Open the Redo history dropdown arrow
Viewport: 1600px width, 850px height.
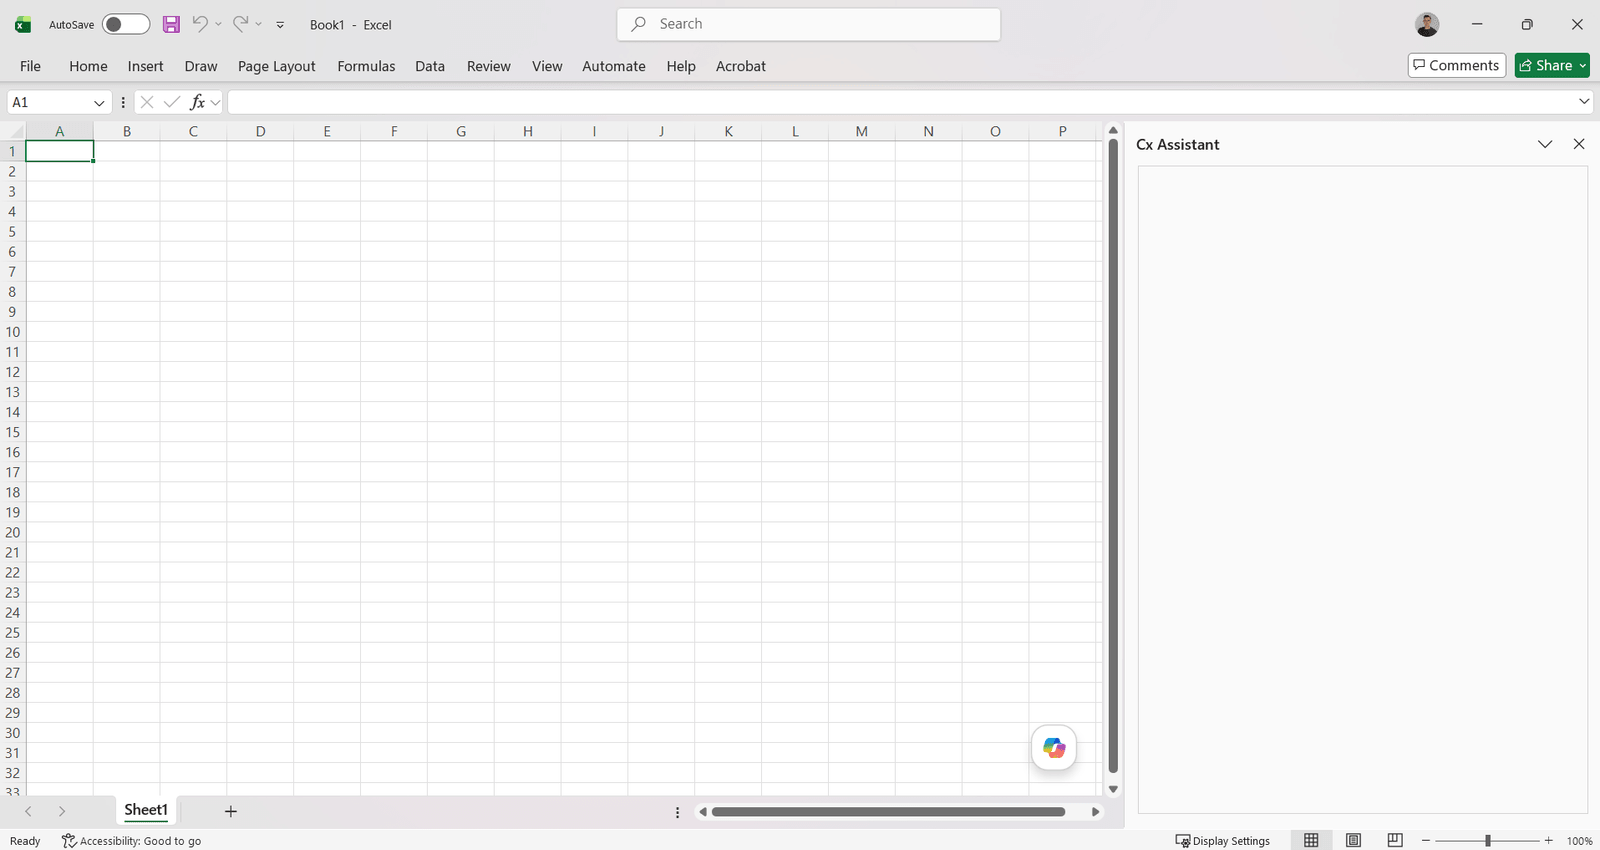pos(258,24)
